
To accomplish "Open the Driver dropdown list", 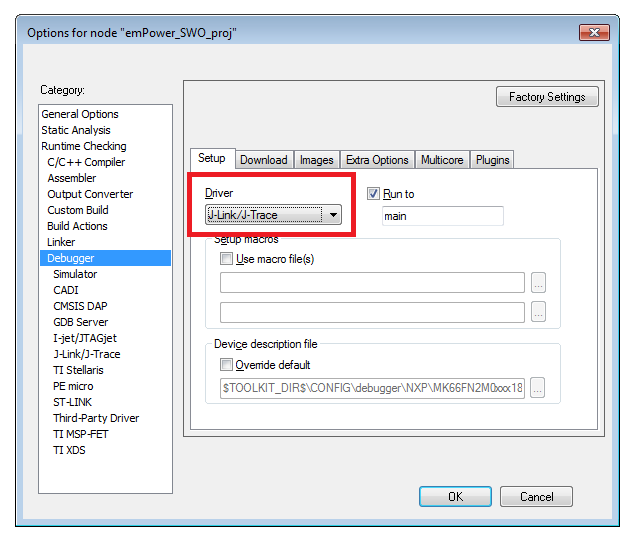I will pyautogui.click(x=333, y=215).
